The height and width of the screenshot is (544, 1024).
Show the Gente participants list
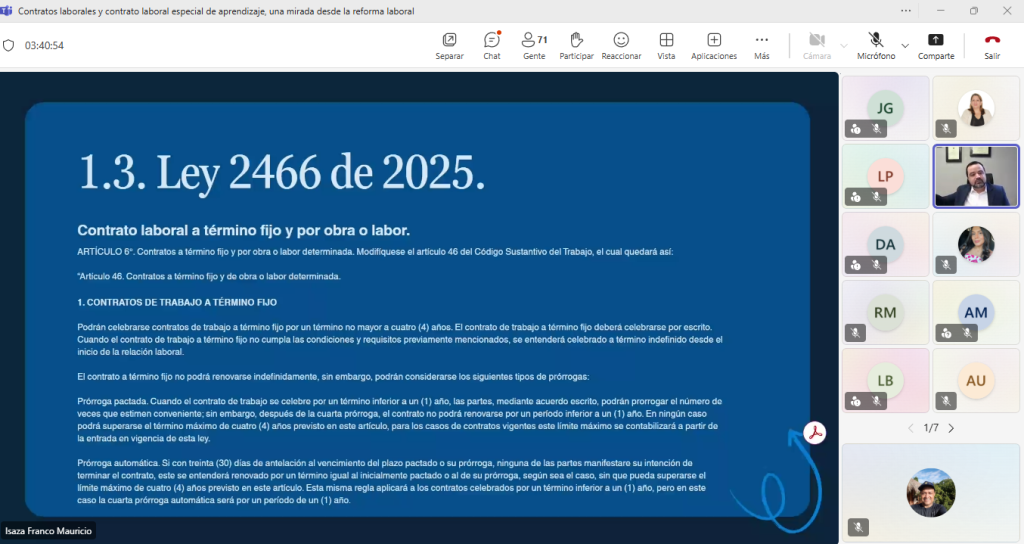pos(534,45)
